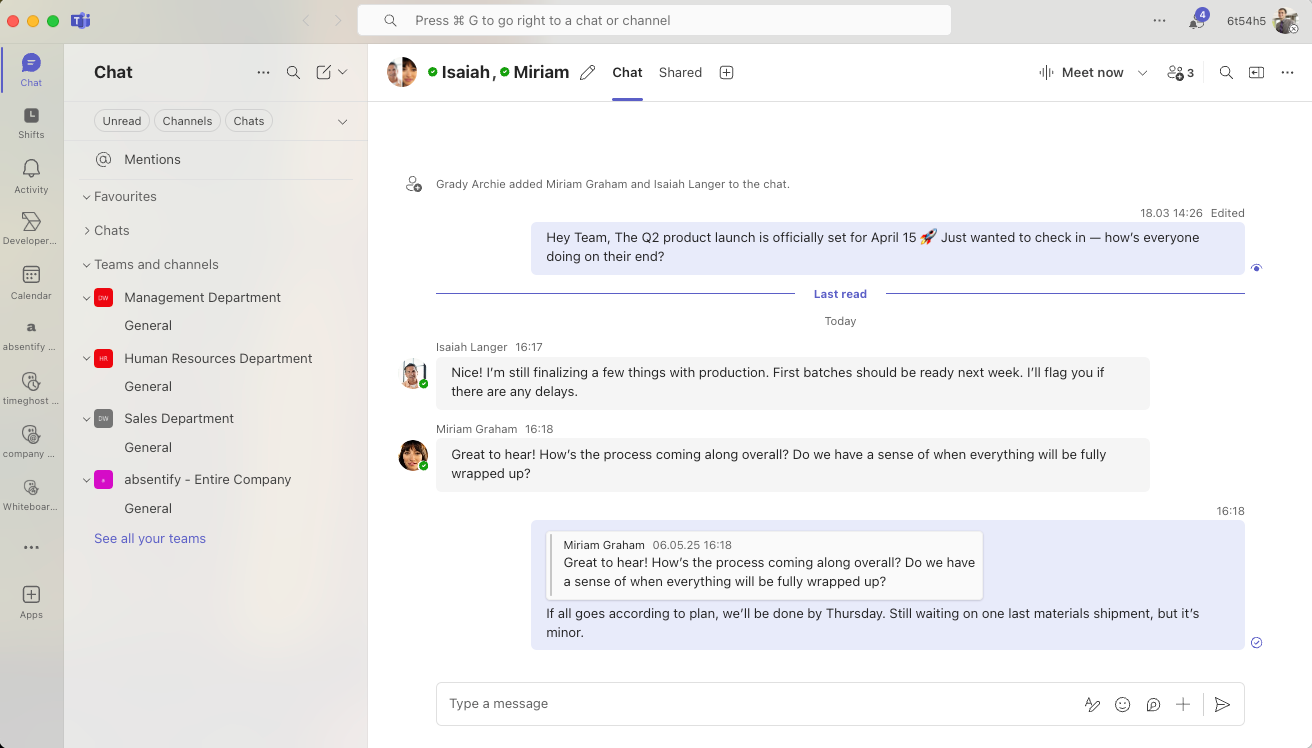
Task: Open Miriam Graham's avatar in conversation
Action: click(413, 455)
